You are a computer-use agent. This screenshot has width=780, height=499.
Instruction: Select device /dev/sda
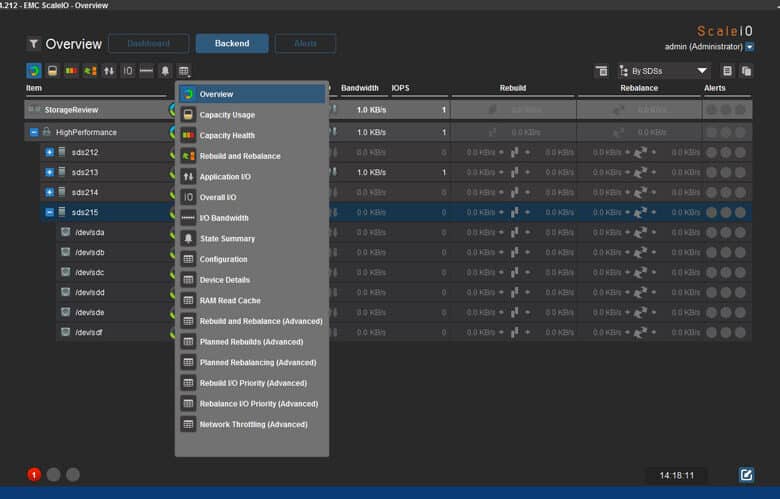90,232
